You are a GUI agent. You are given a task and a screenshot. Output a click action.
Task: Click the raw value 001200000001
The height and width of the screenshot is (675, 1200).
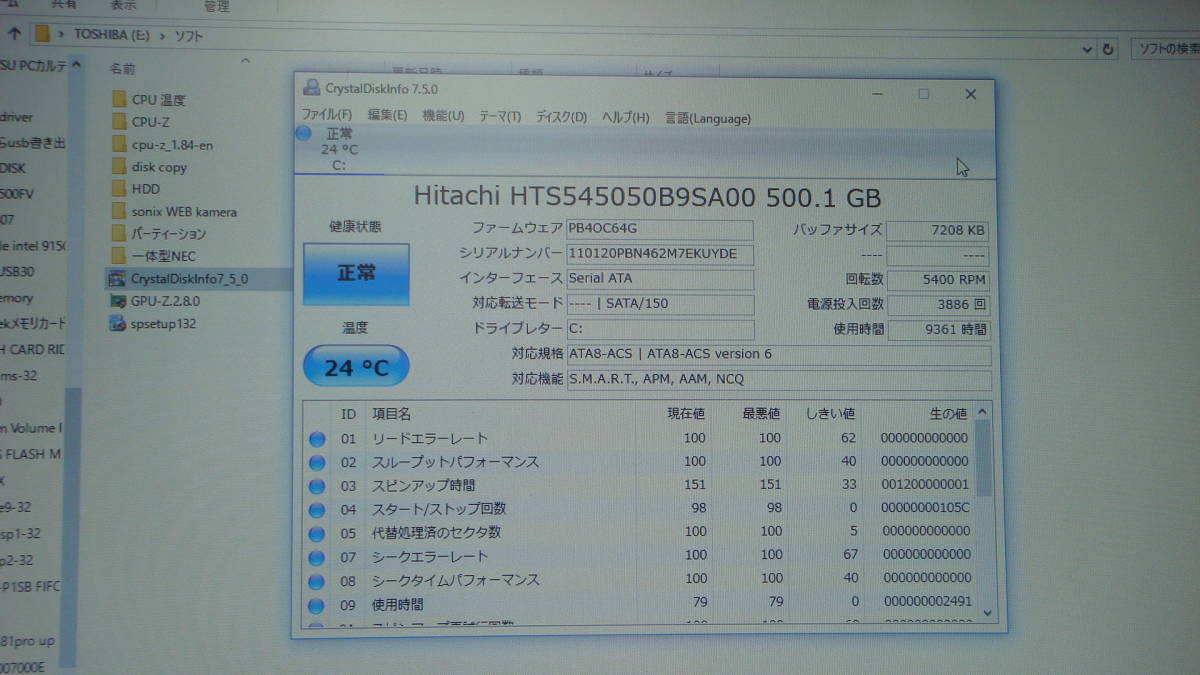click(925, 484)
